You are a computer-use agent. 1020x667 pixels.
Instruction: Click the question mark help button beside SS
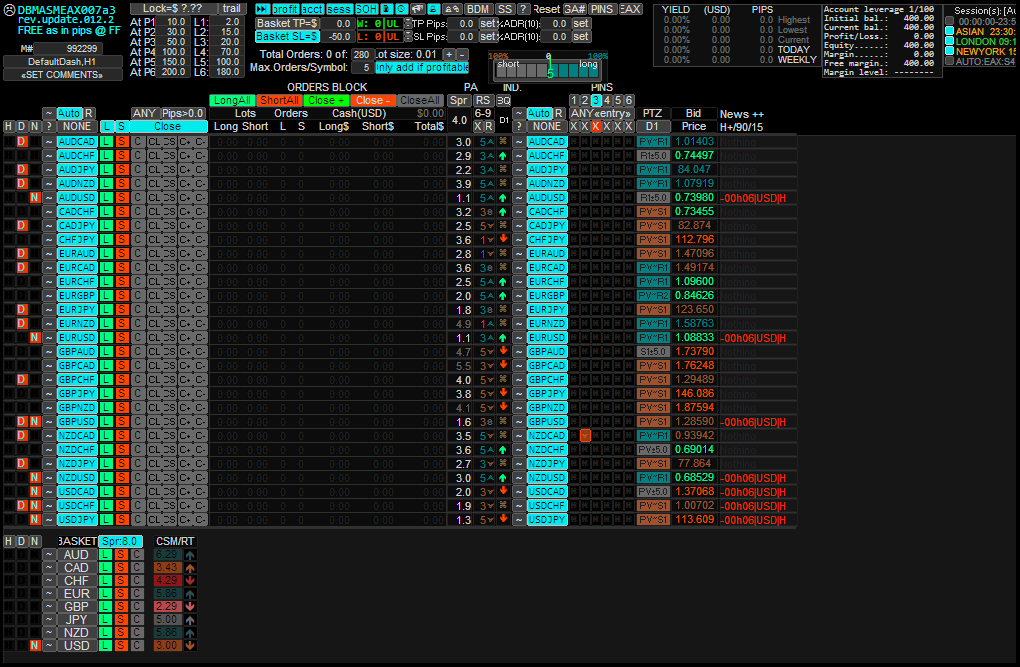pyautogui.click(x=524, y=9)
